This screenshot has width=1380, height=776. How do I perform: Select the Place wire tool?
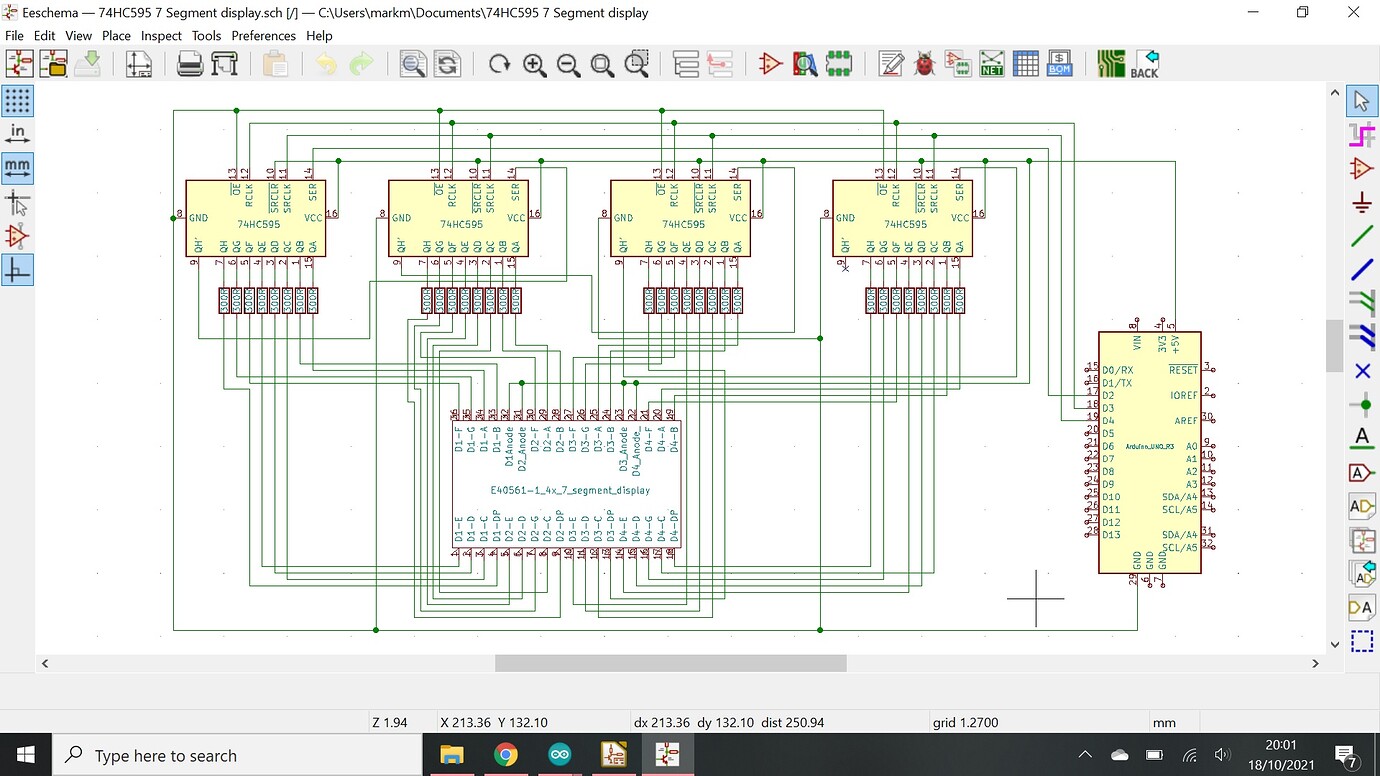tap(1361, 237)
